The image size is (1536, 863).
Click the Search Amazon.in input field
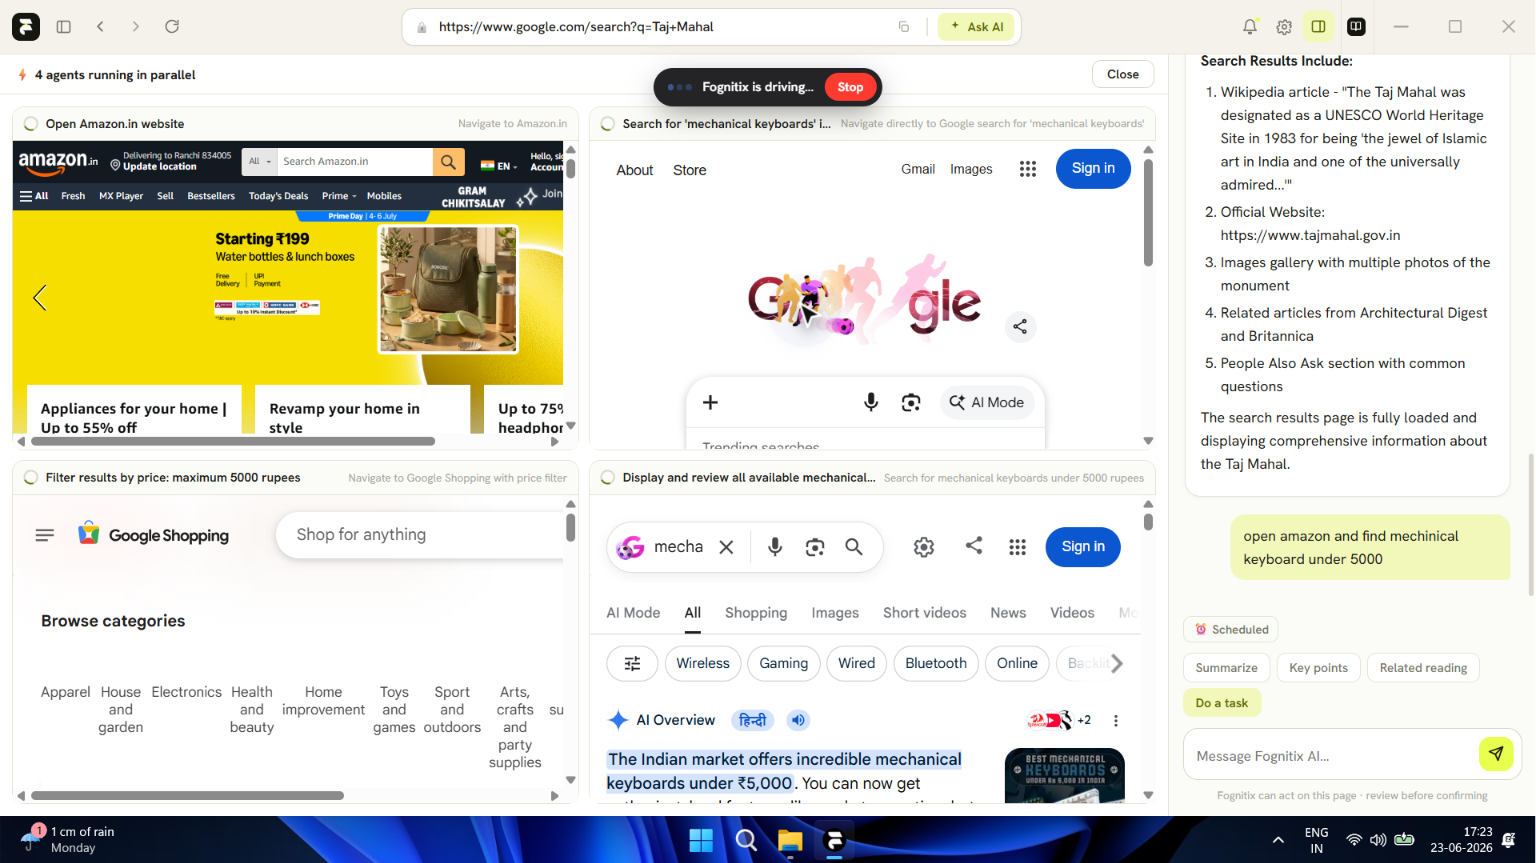[x=355, y=161]
